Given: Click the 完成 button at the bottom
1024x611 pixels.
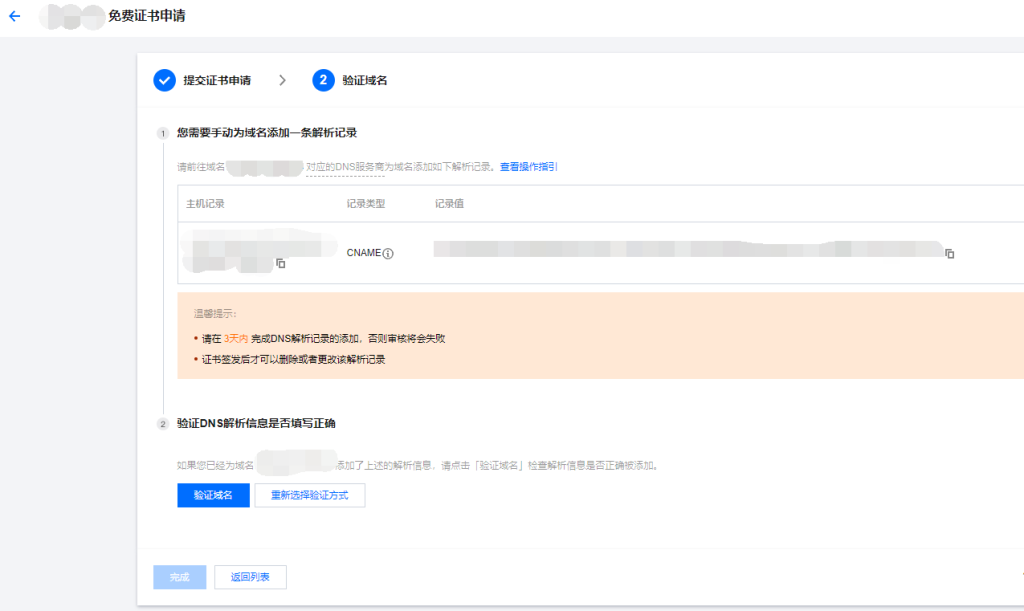Looking at the screenshot, I should tap(179, 577).
